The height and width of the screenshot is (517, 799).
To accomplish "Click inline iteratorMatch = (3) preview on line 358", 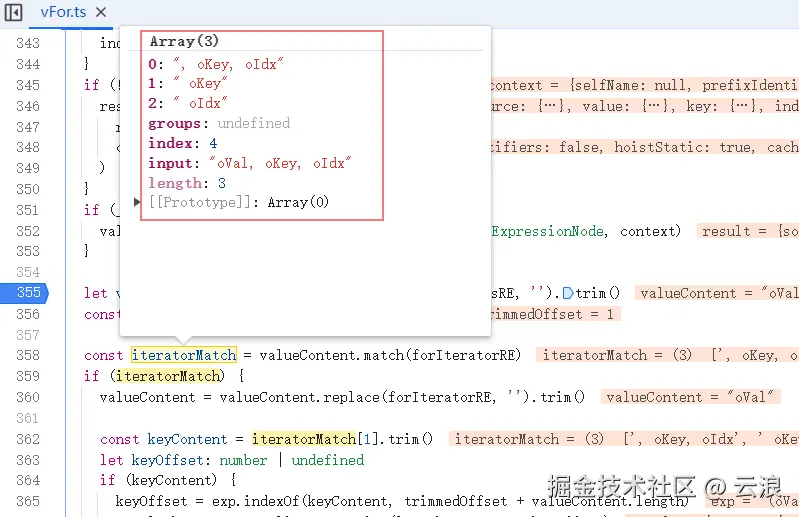I will point(668,355).
